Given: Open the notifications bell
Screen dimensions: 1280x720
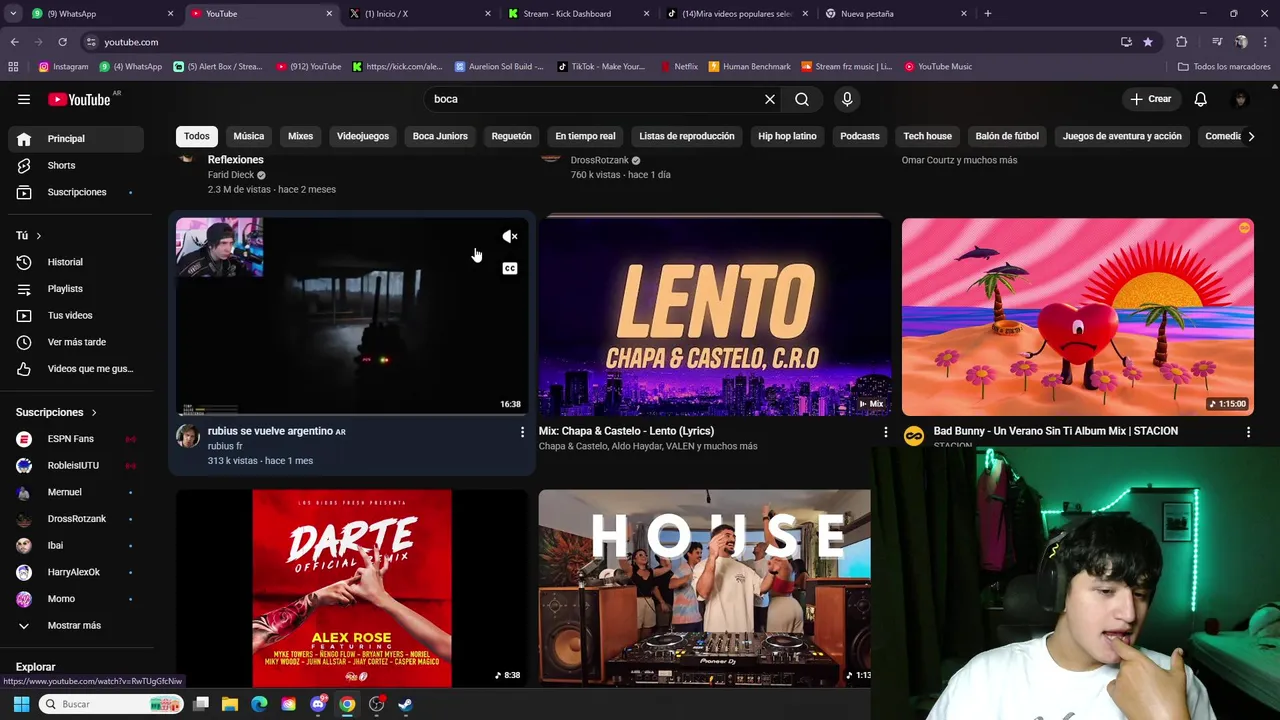Looking at the screenshot, I should coord(1200,99).
